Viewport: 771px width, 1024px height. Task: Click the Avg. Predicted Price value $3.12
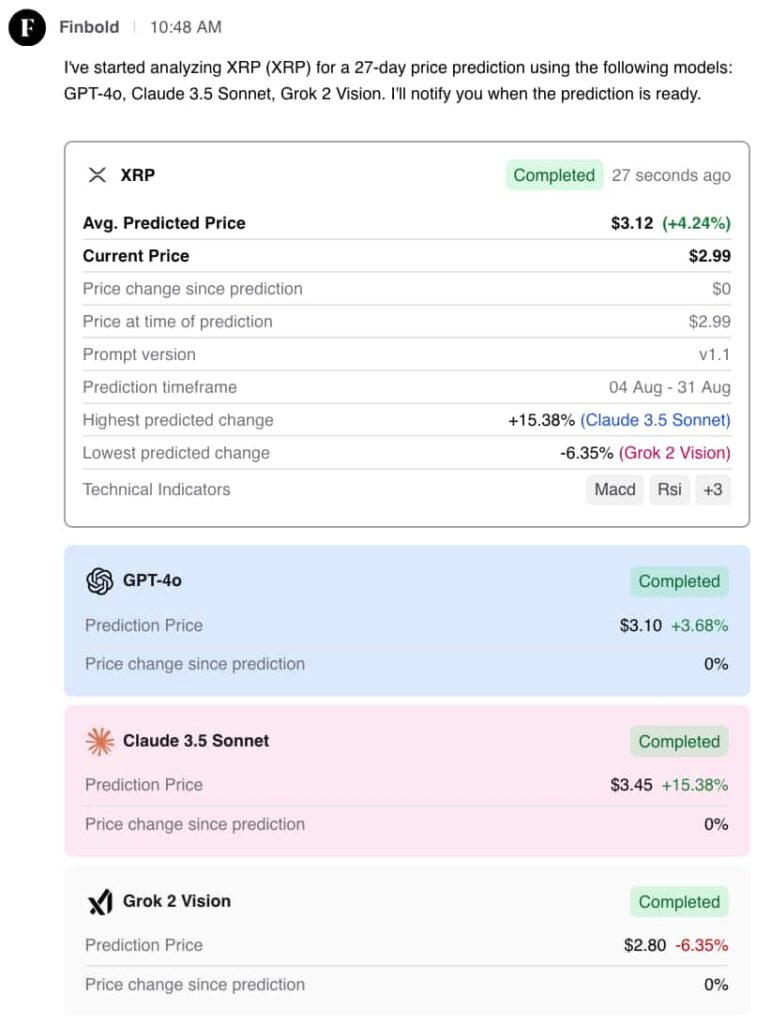click(x=632, y=223)
